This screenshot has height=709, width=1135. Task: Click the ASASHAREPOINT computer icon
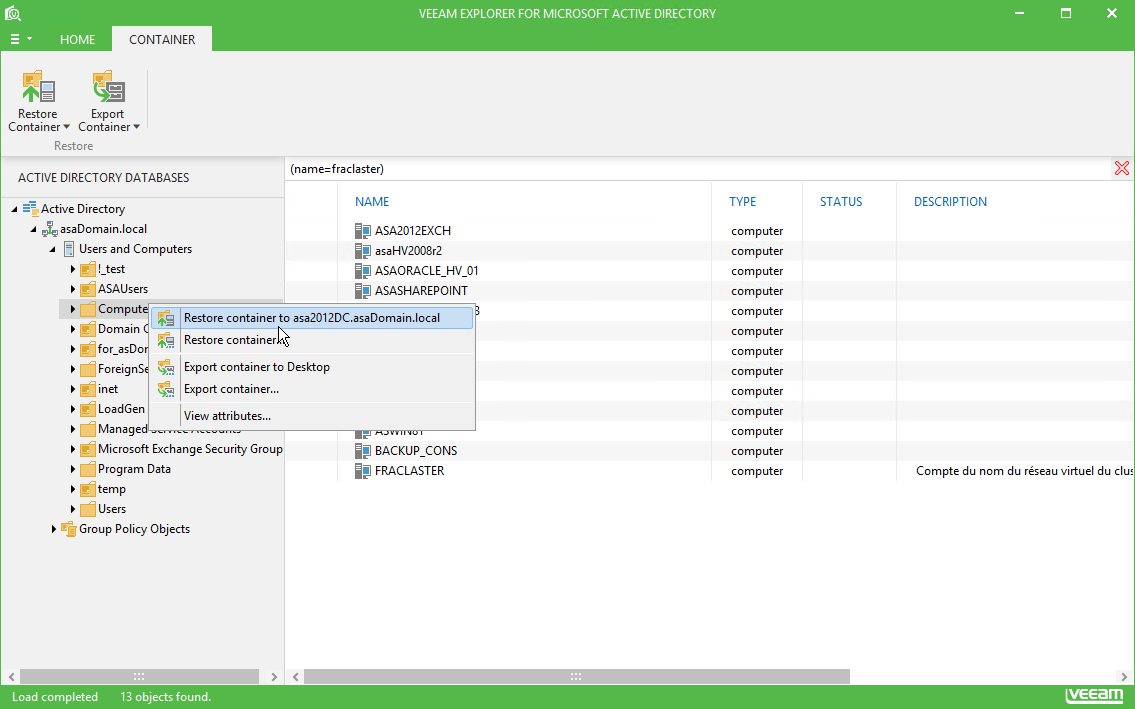pyautogui.click(x=363, y=290)
